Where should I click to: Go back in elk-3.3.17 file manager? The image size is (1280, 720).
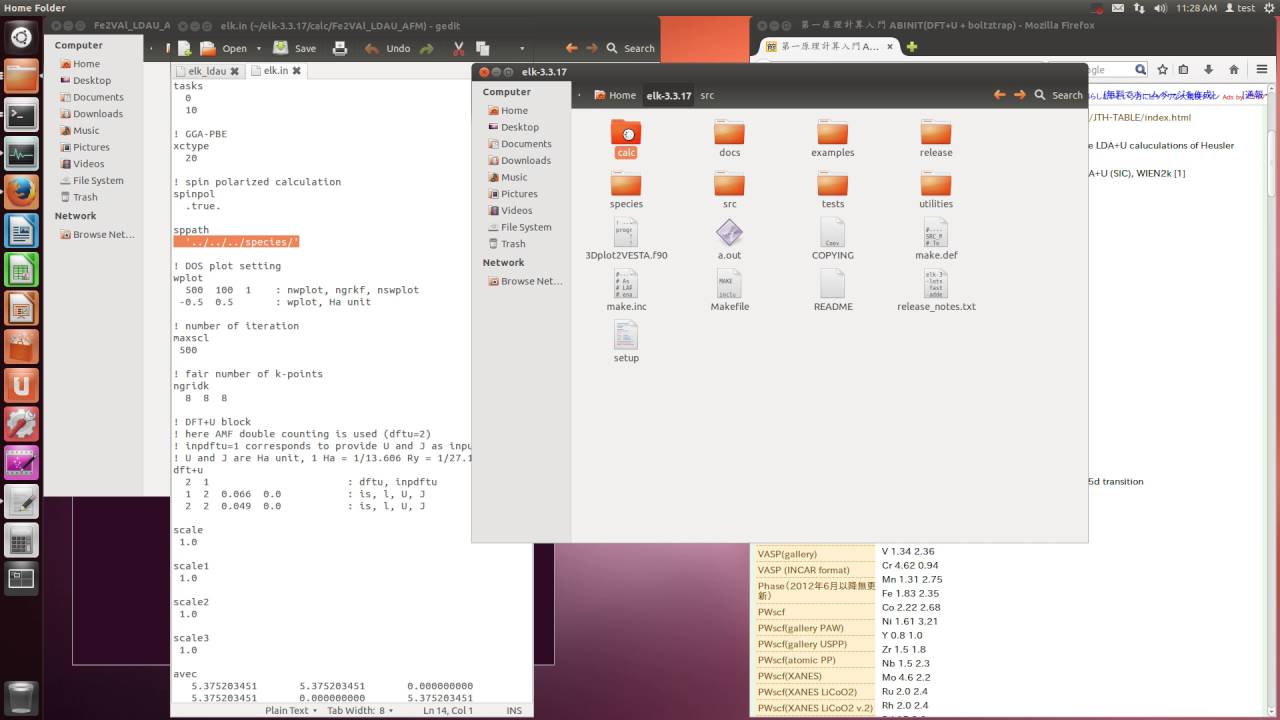click(x=999, y=95)
